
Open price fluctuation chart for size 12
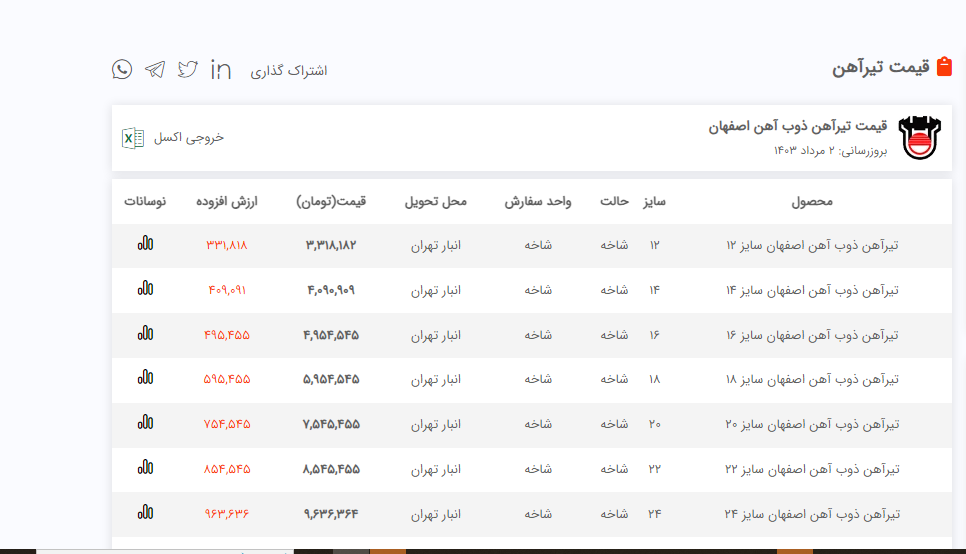click(x=146, y=243)
